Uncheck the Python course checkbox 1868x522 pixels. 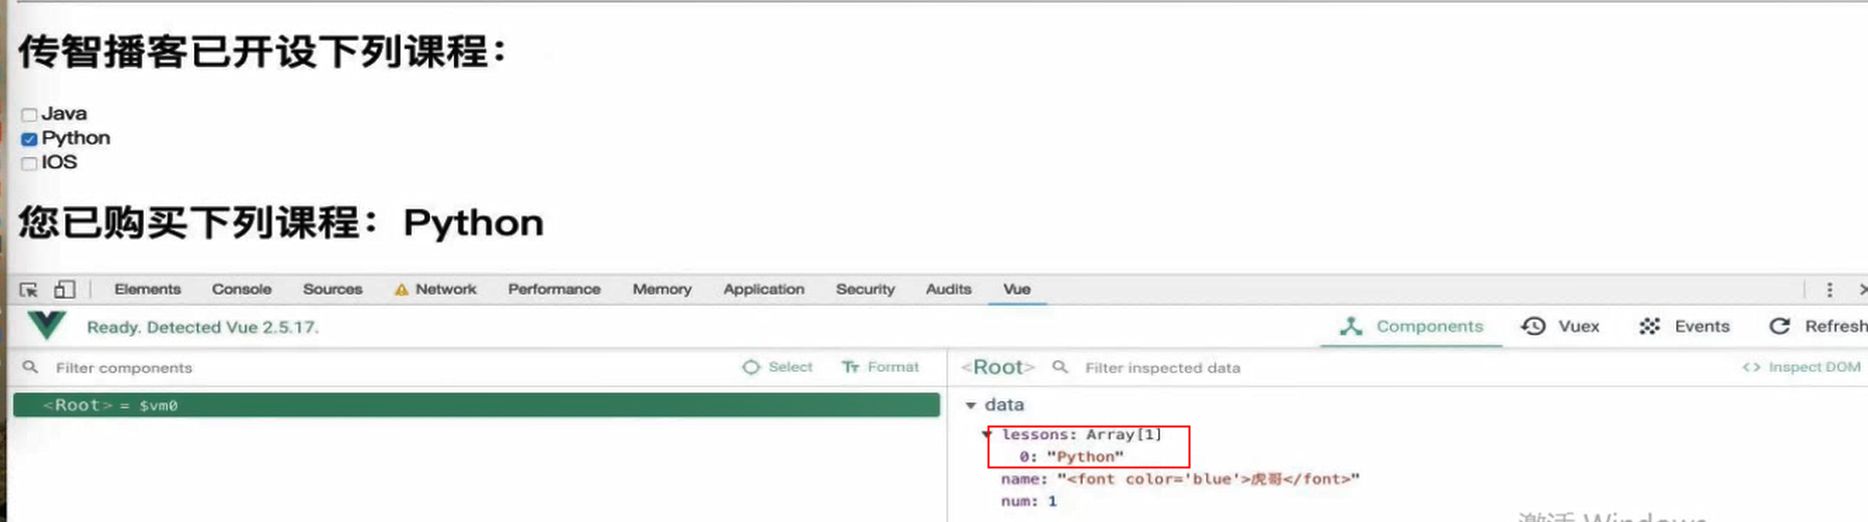[x=29, y=139]
